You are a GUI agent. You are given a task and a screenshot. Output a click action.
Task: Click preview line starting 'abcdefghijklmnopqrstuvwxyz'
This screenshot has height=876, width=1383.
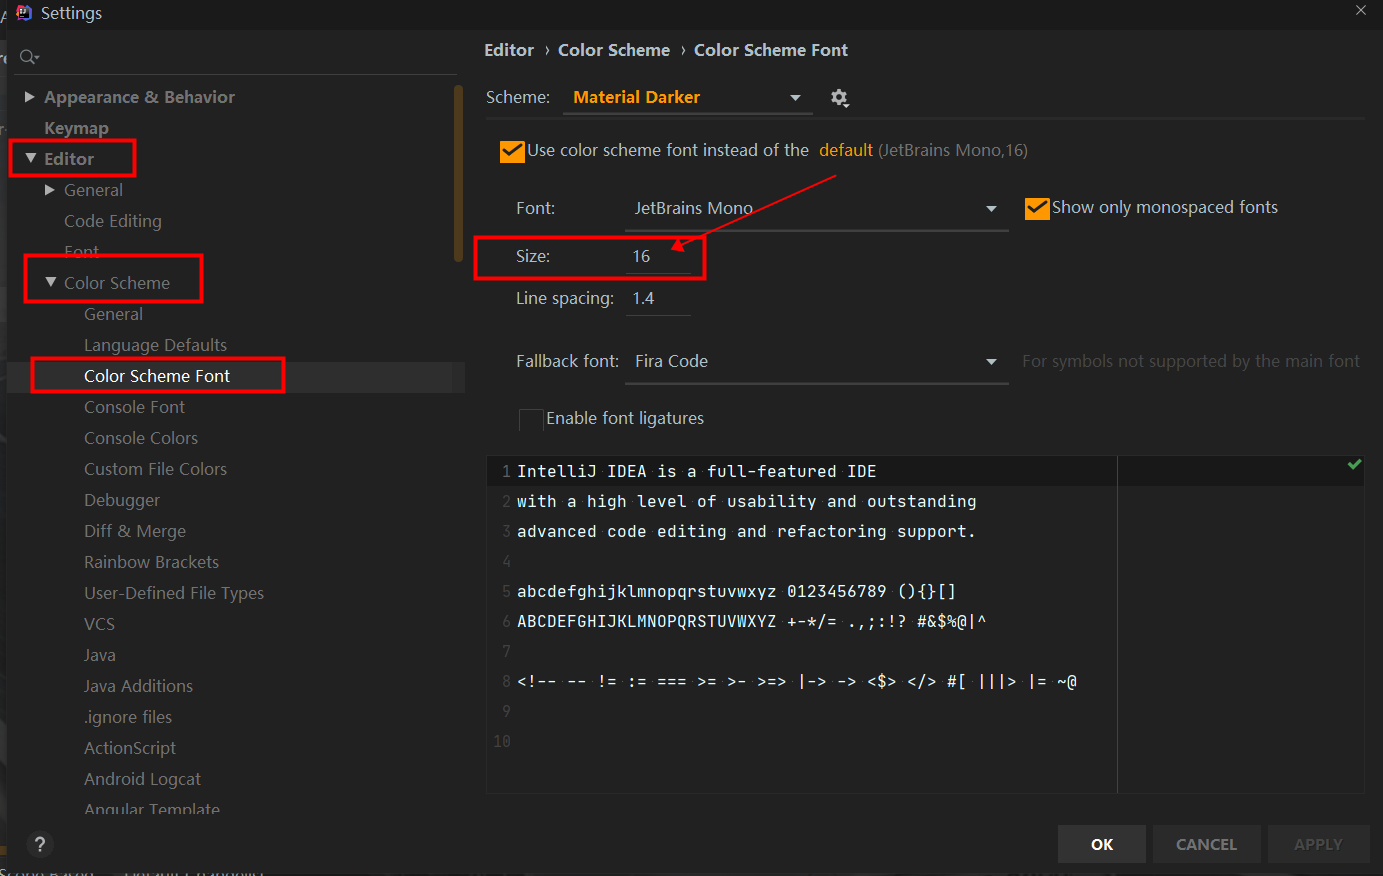[736, 591]
